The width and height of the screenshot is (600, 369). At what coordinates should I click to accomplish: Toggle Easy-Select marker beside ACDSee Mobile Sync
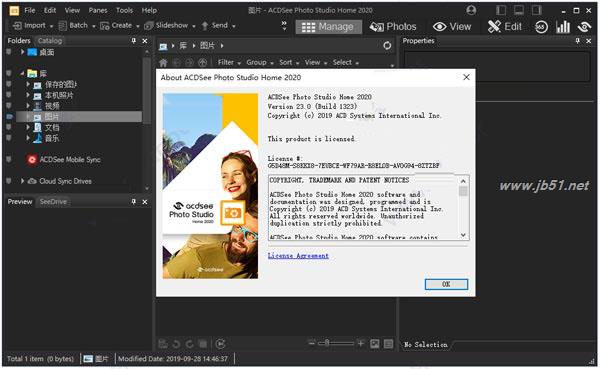pos(8,159)
